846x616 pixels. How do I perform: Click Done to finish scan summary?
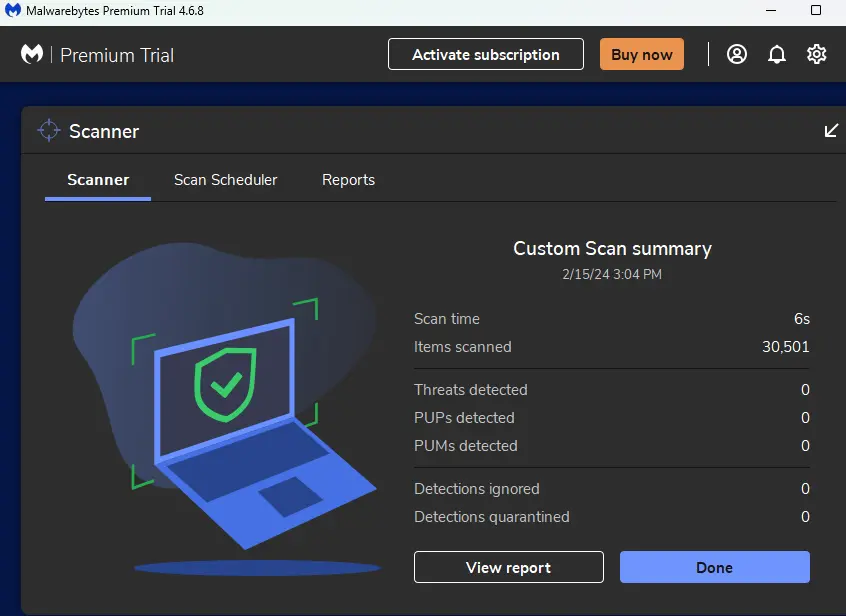point(714,567)
